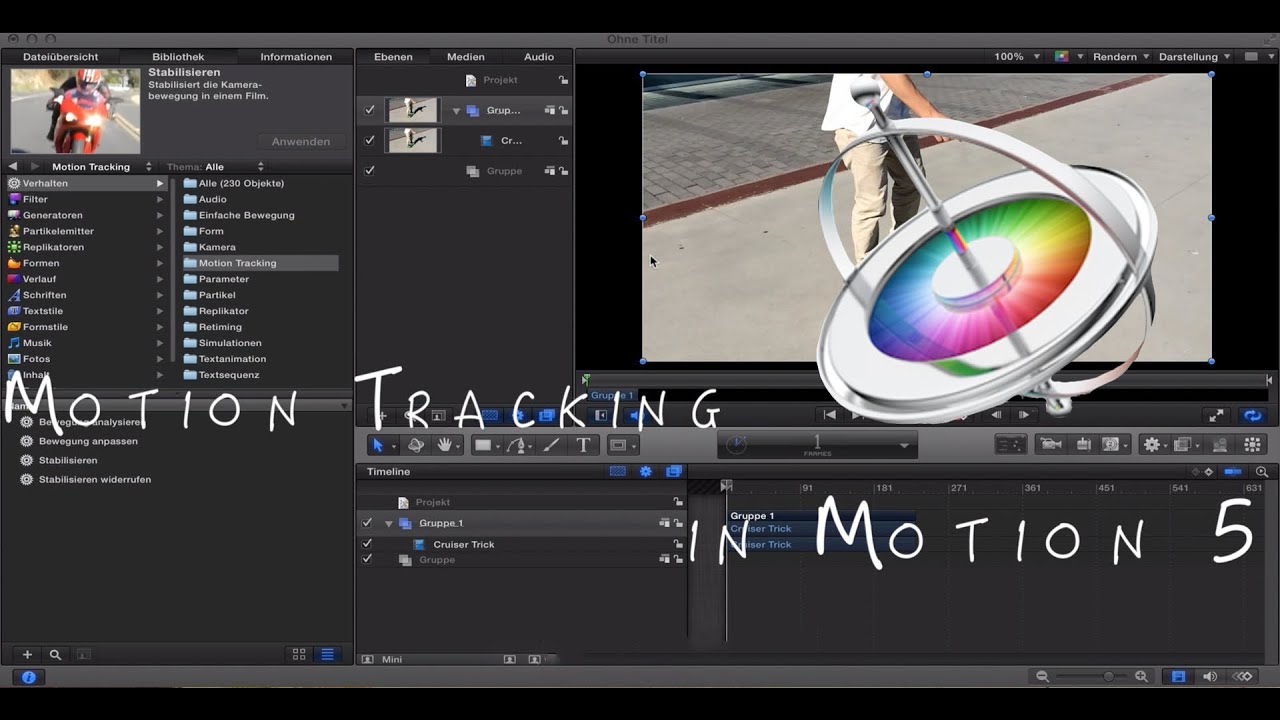The width and height of the screenshot is (1280, 720).
Task: Click the blue info button
Action: coord(28,677)
